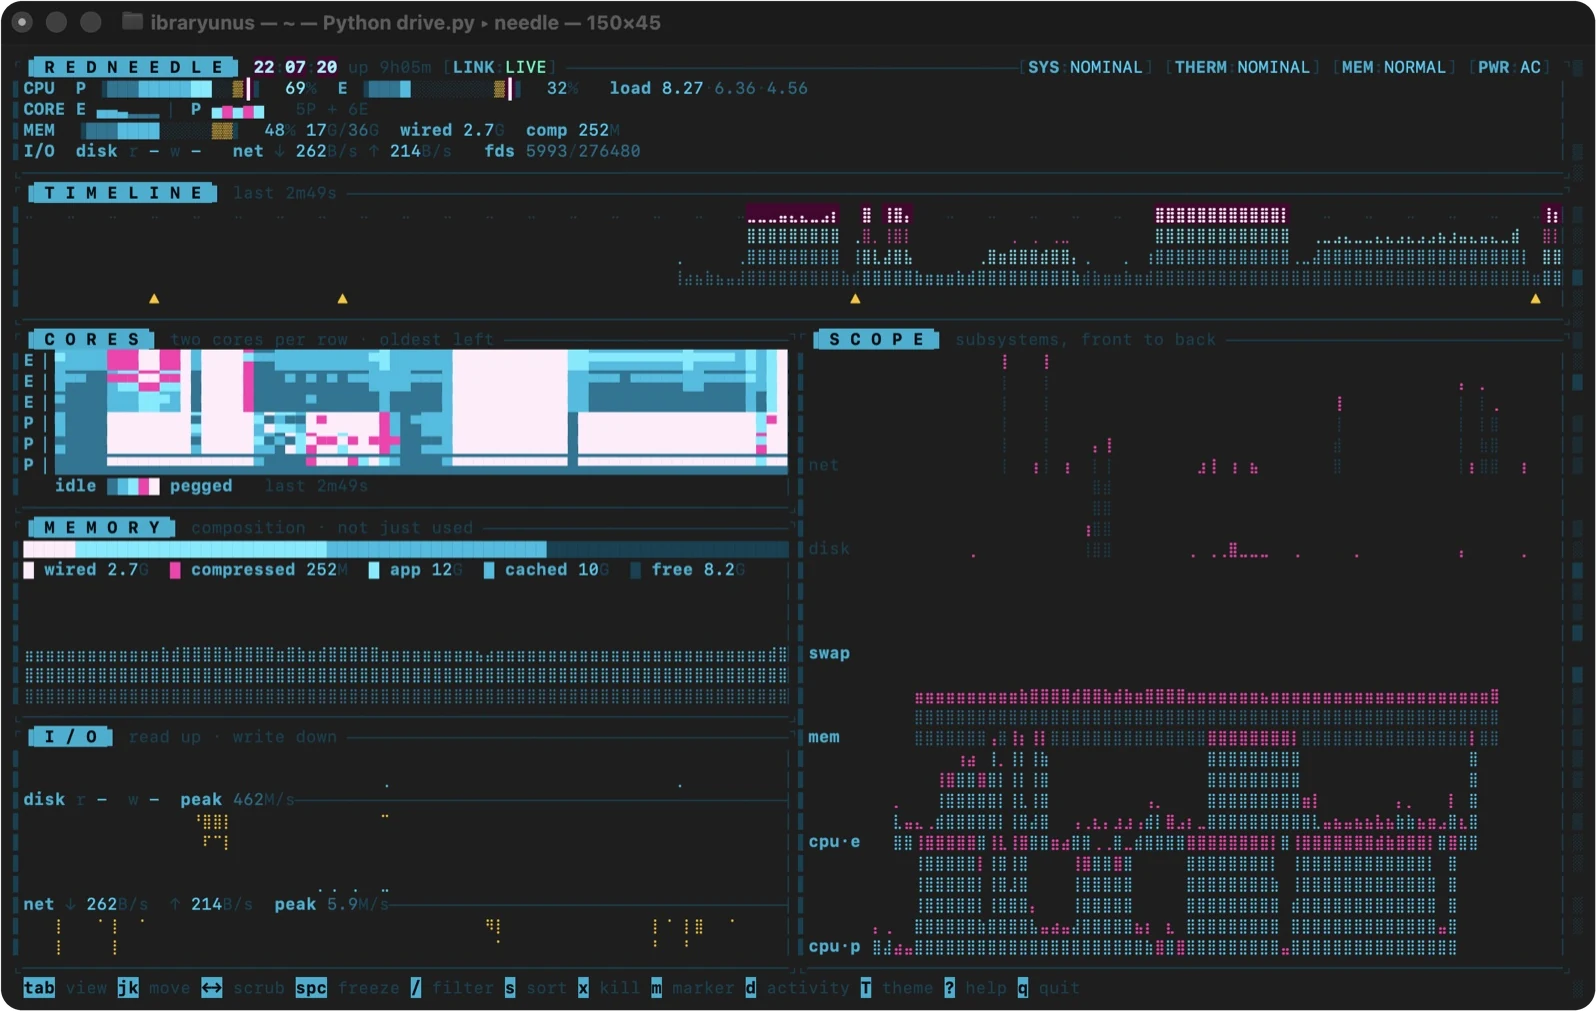Click the 'd' activity key hint
The height and width of the screenshot is (1011, 1596).
pos(750,988)
